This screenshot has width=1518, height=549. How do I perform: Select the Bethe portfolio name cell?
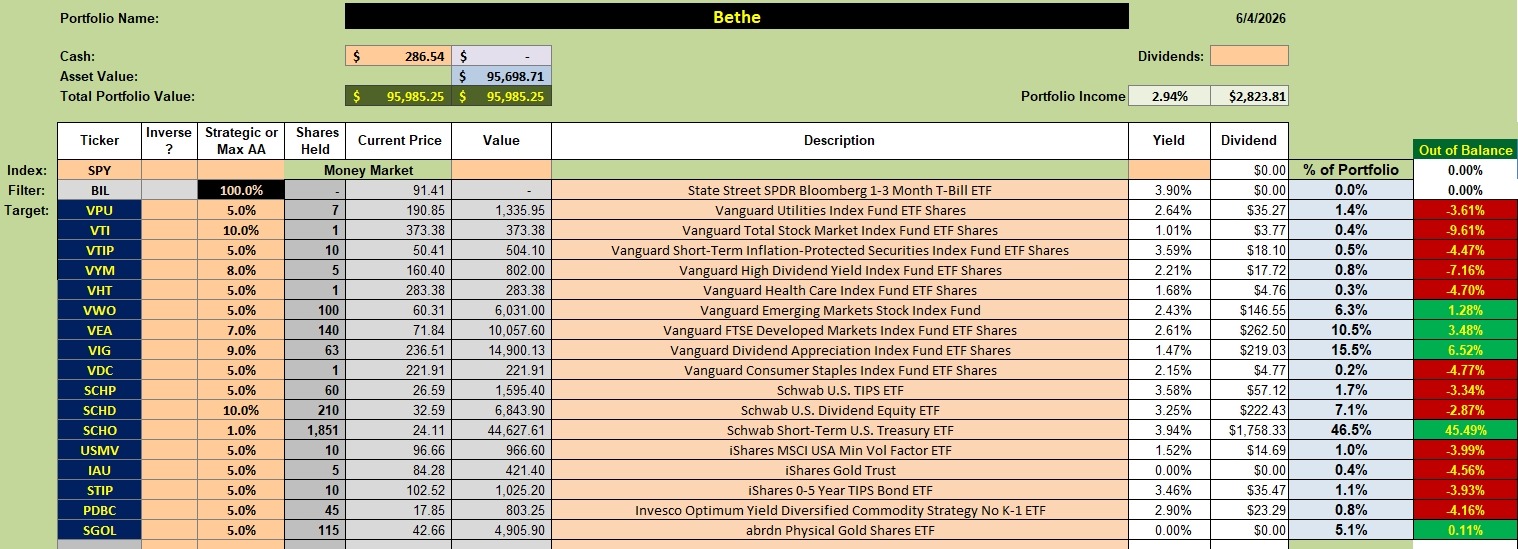[x=736, y=17]
